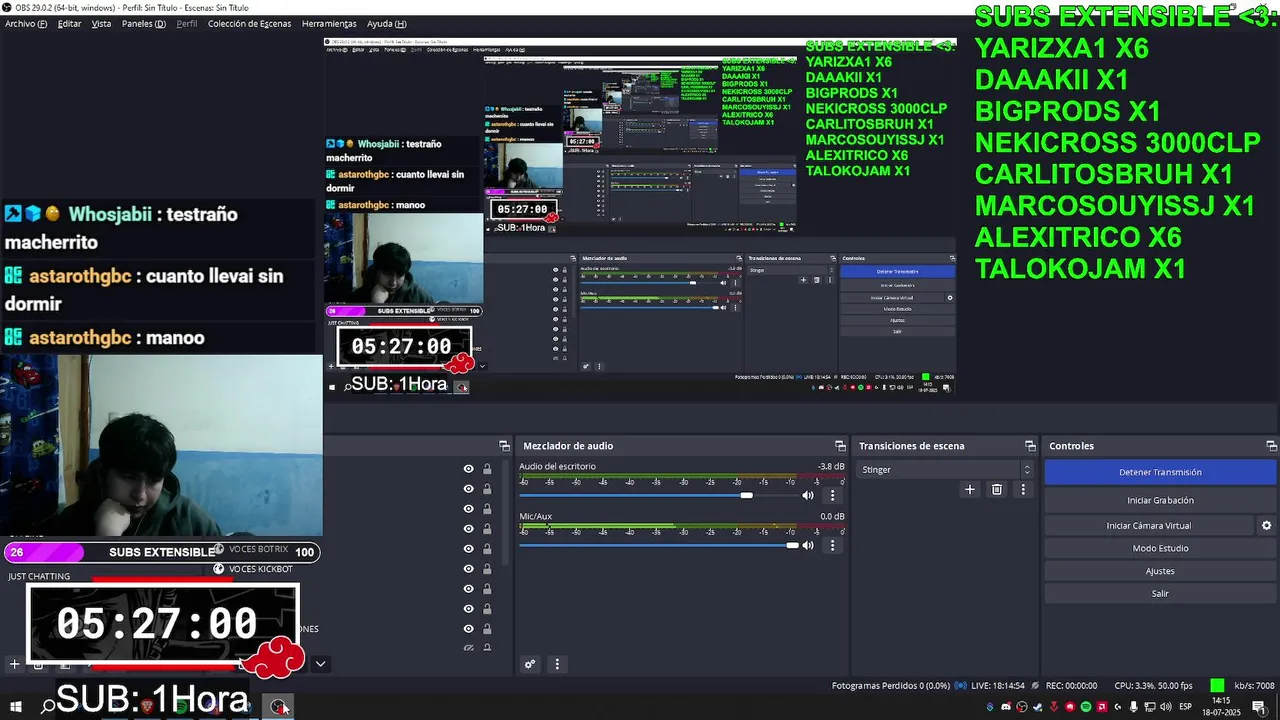Image resolution: width=1280 pixels, height=720 pixels.
Task: Open Discord from the system tray
Action: [x=1006, y=707]
